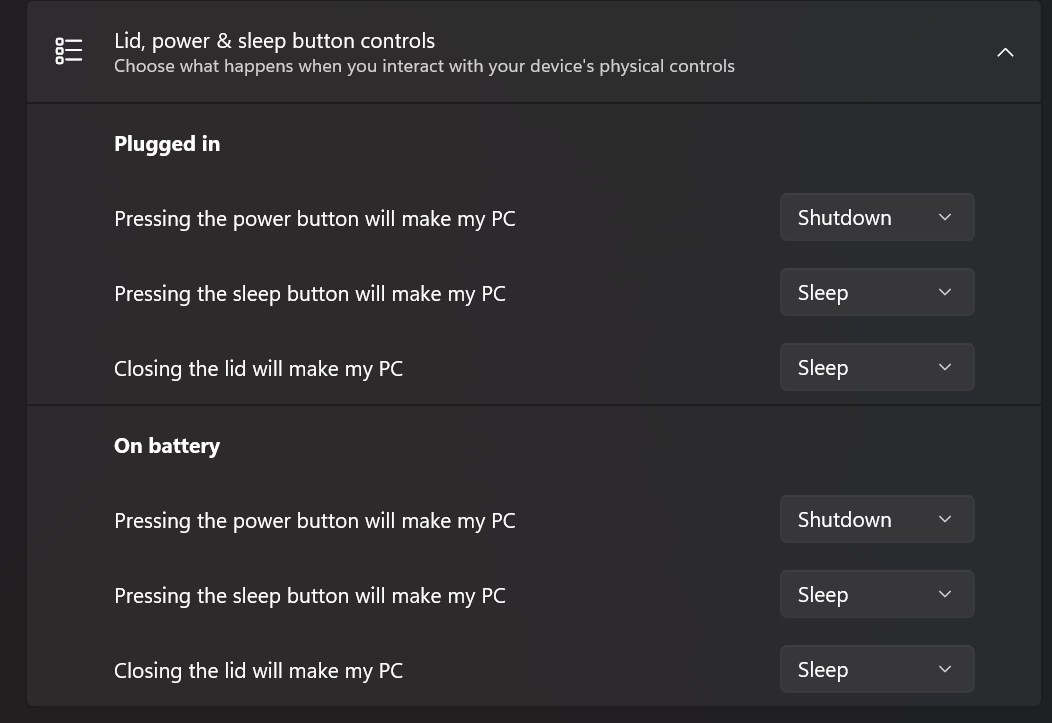Collapse the Lid, power & sleep section chevron

click(x=1005, y=52)
